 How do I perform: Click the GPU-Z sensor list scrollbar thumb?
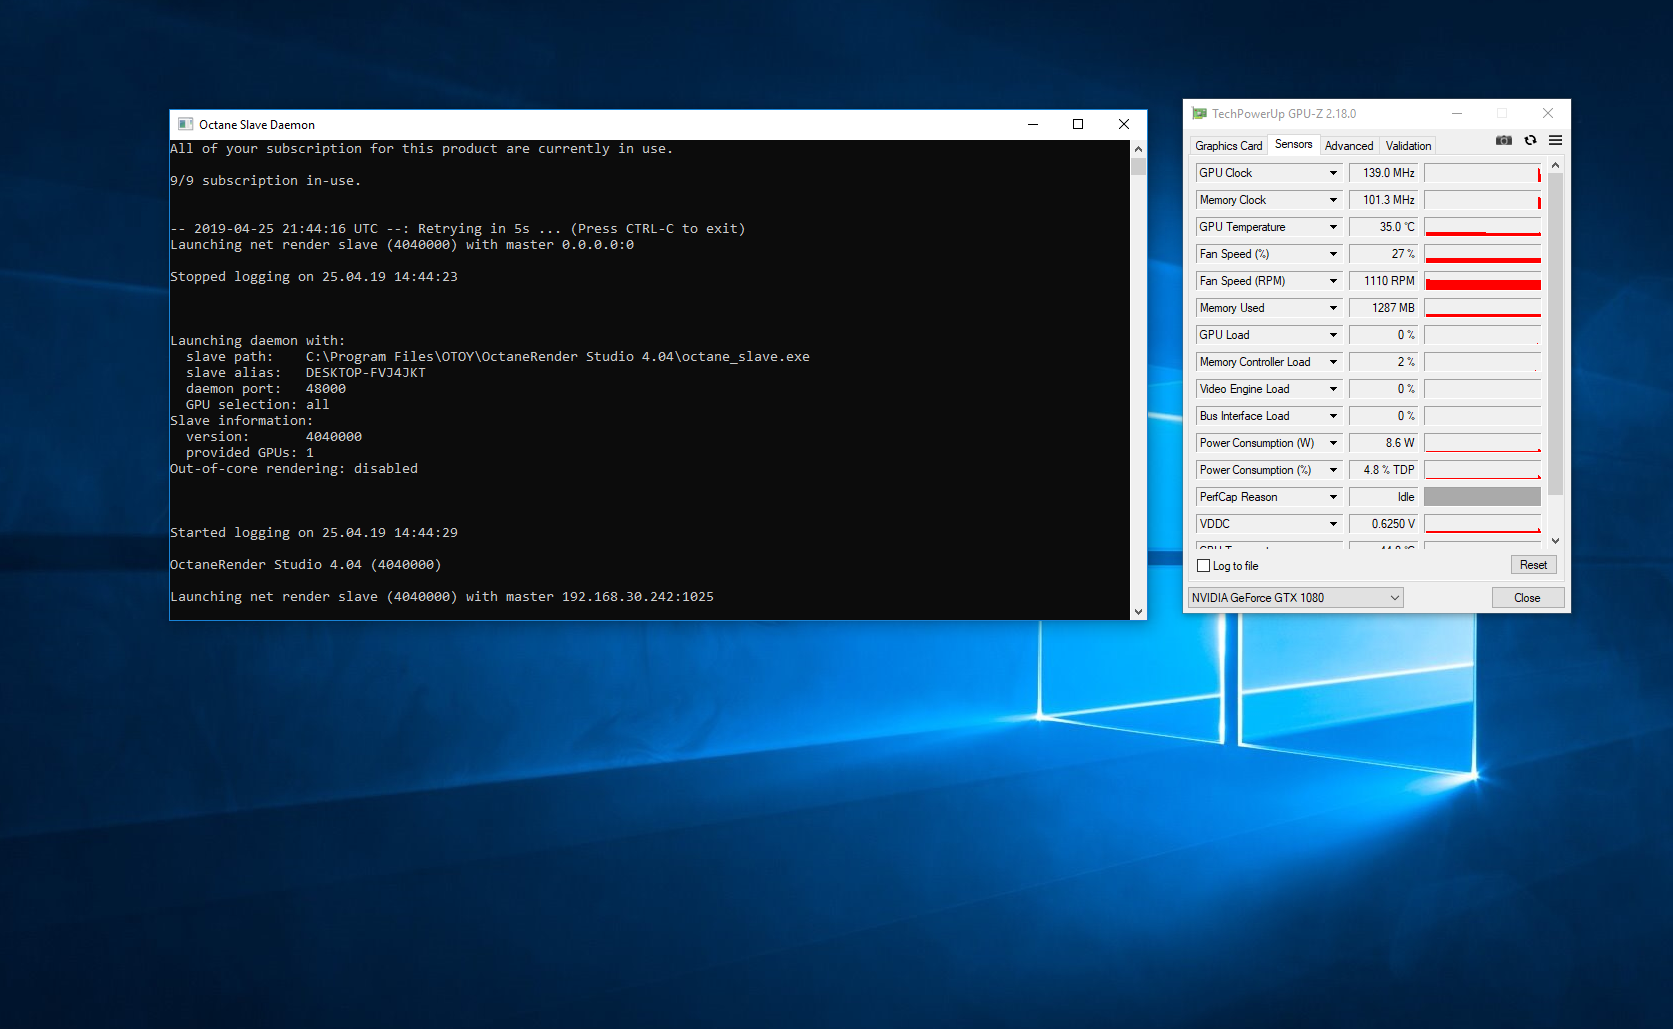pos(1555,334)
